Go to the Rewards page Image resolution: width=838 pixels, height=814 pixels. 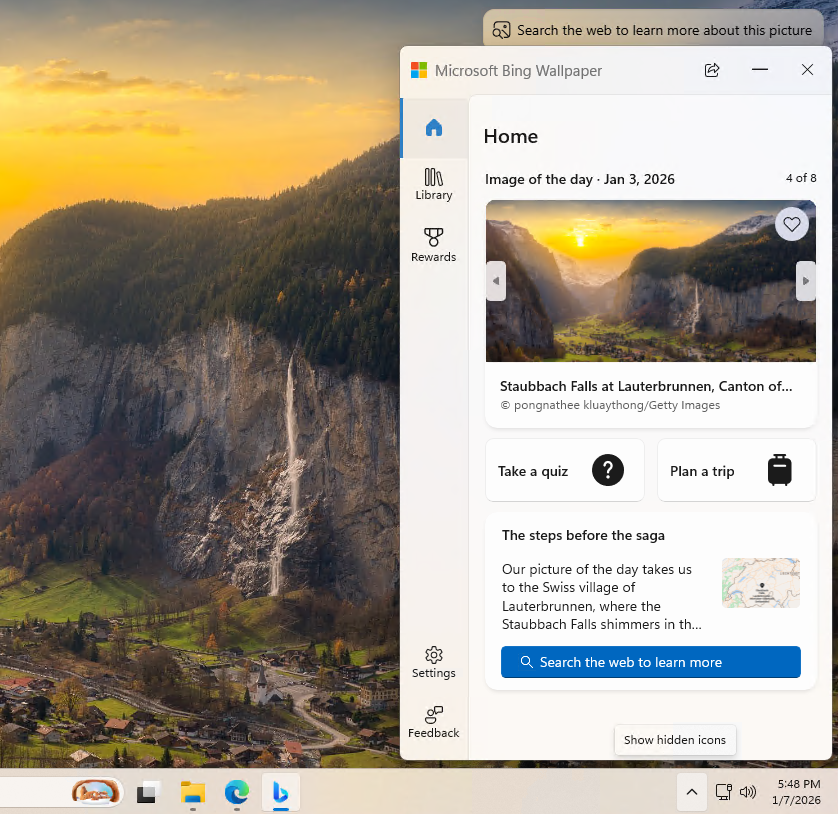433,245
